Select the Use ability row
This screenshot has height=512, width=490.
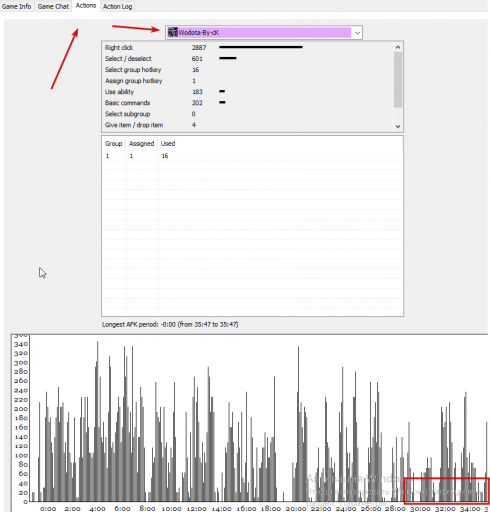tap(247, 92)
